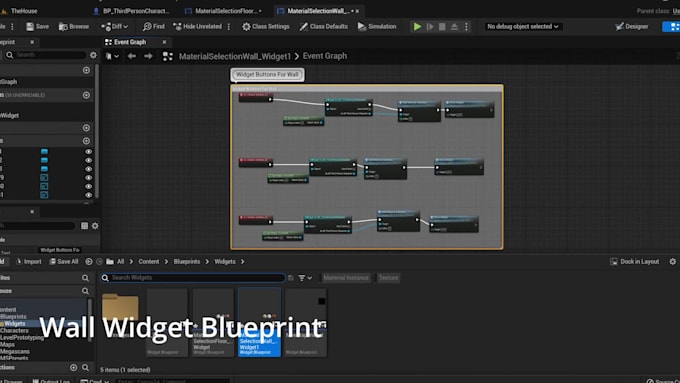Click 'Blueprints' in the content path
The image size is (680, 383).
pos(187,262)
